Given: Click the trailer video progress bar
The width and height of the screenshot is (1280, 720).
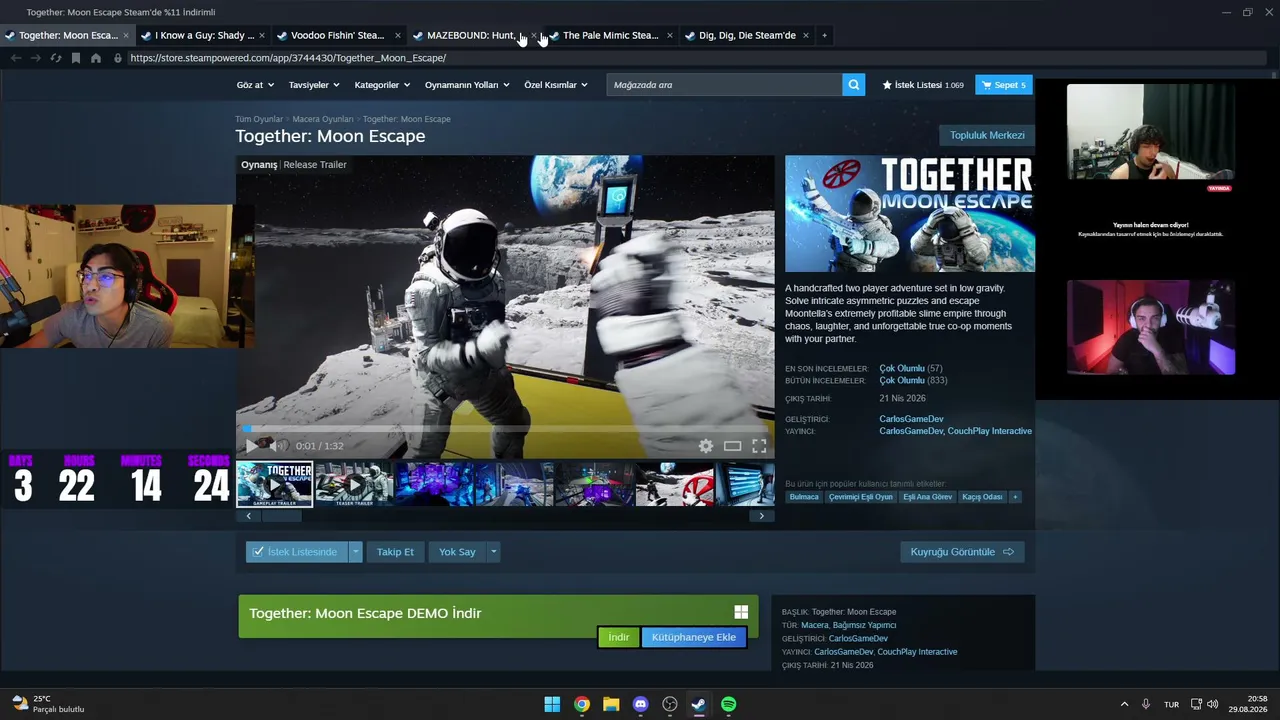Looking at the screenshot, I should click(505, 429).
